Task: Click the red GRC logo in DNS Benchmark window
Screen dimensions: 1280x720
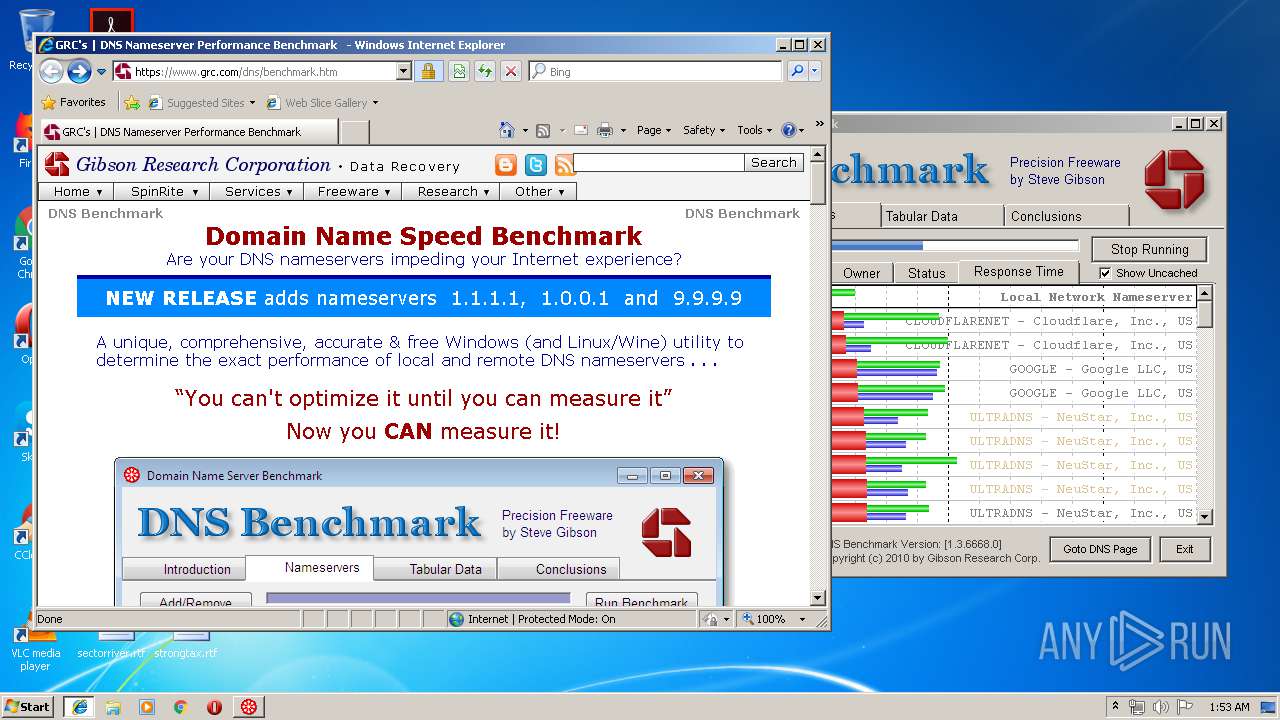Action: 1174,179
